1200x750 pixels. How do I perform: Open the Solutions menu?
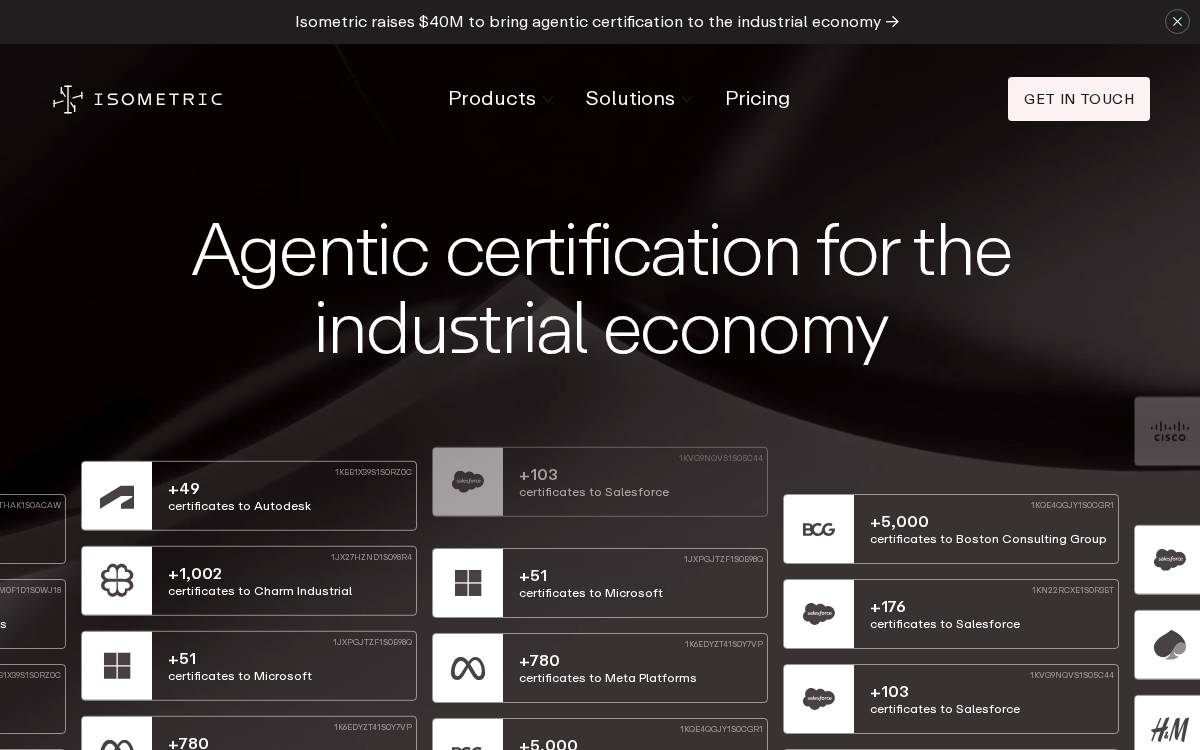[630, 98]
